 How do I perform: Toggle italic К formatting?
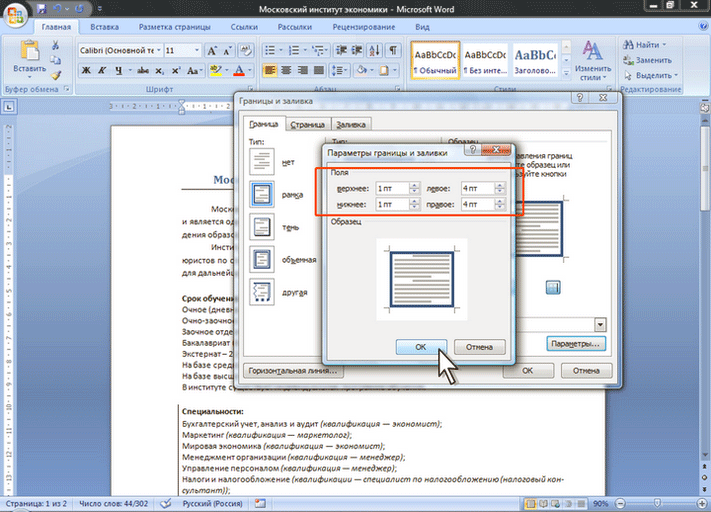click(102, 70)
